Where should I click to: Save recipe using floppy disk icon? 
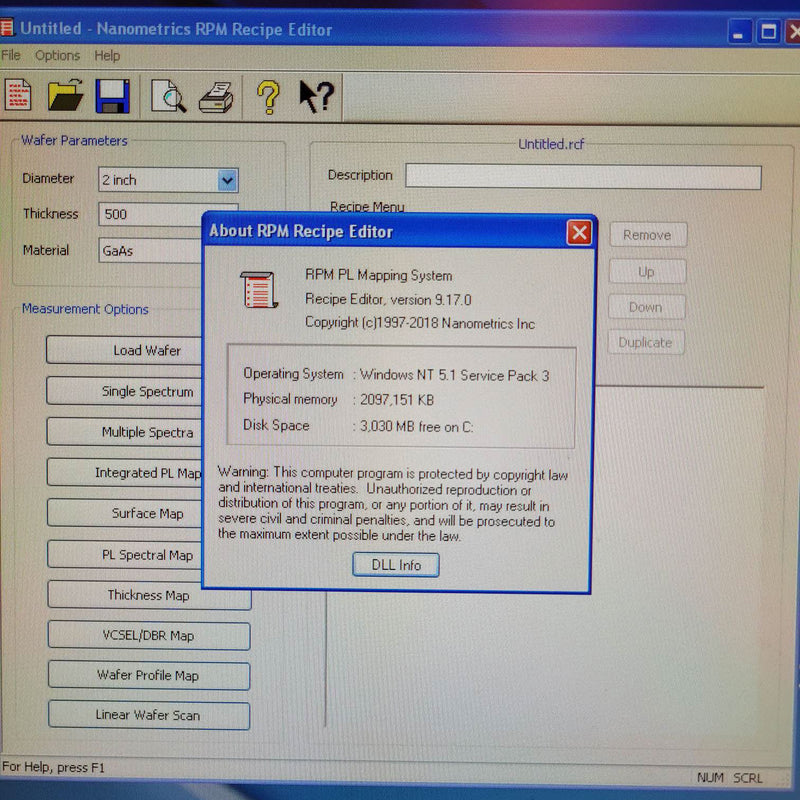pos(113,96)
